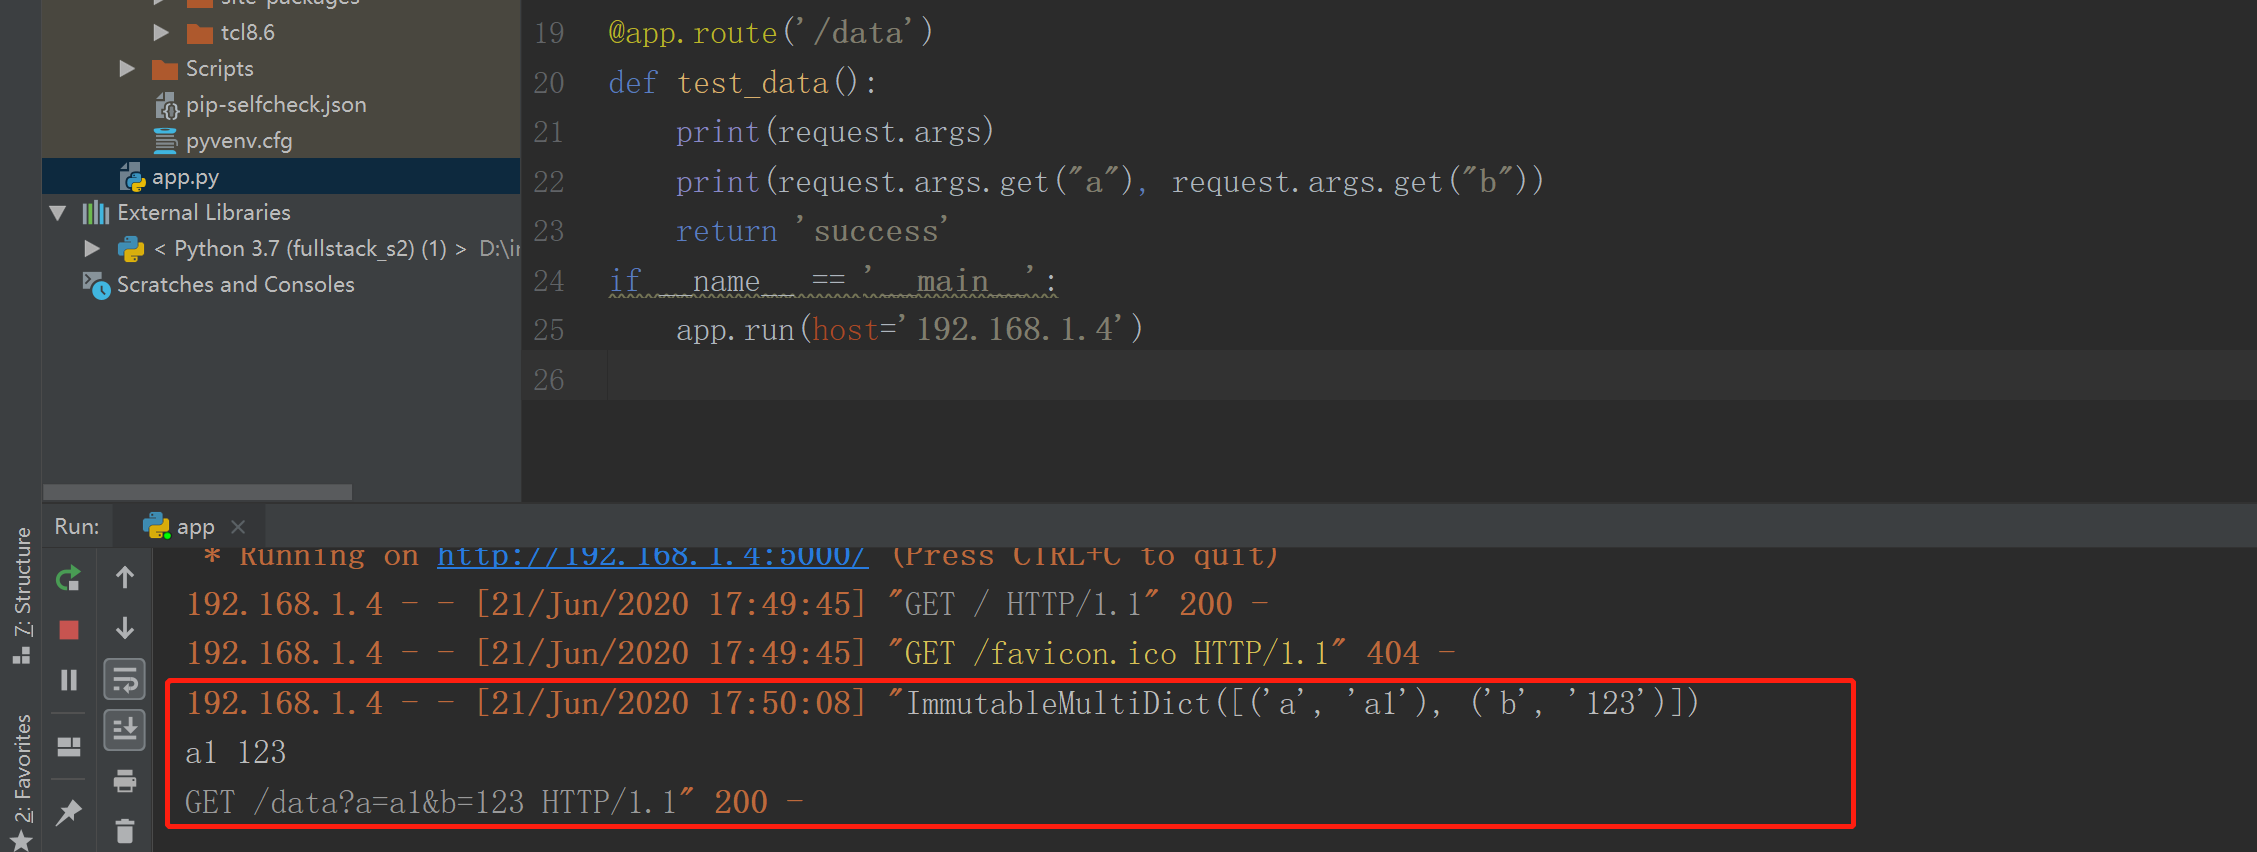Expand the Python 3.7 (fullstack_s2) node

click(92, 248)
